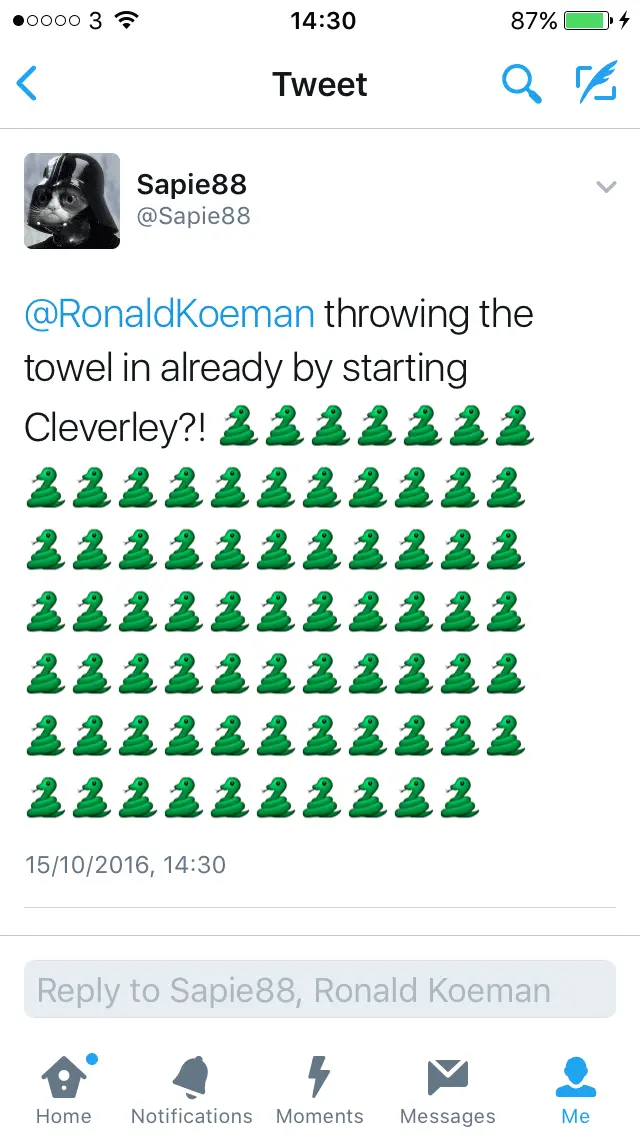The image size is (640, 1136).
Task: Tap the Me profile icon
Action: [x=576, y=1077]
